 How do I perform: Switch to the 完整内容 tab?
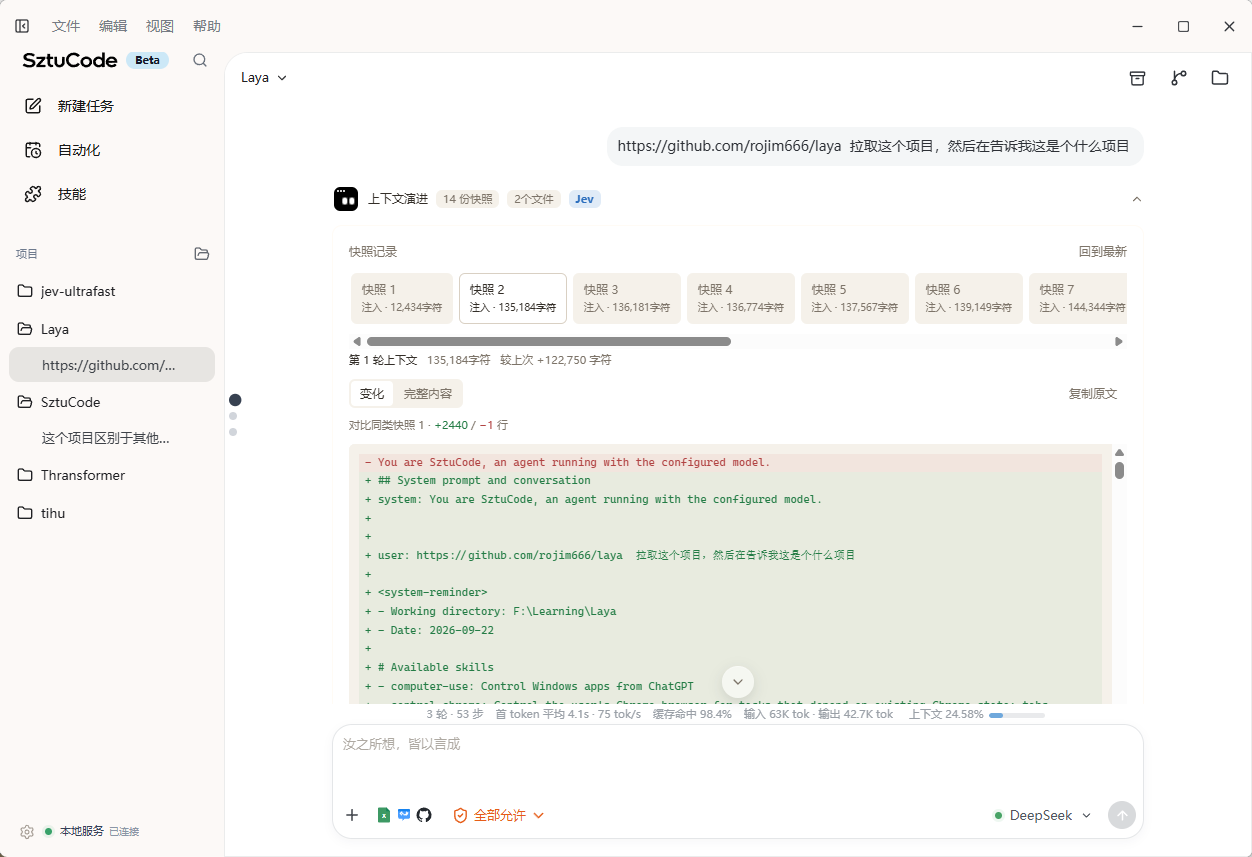click(428, 394)
